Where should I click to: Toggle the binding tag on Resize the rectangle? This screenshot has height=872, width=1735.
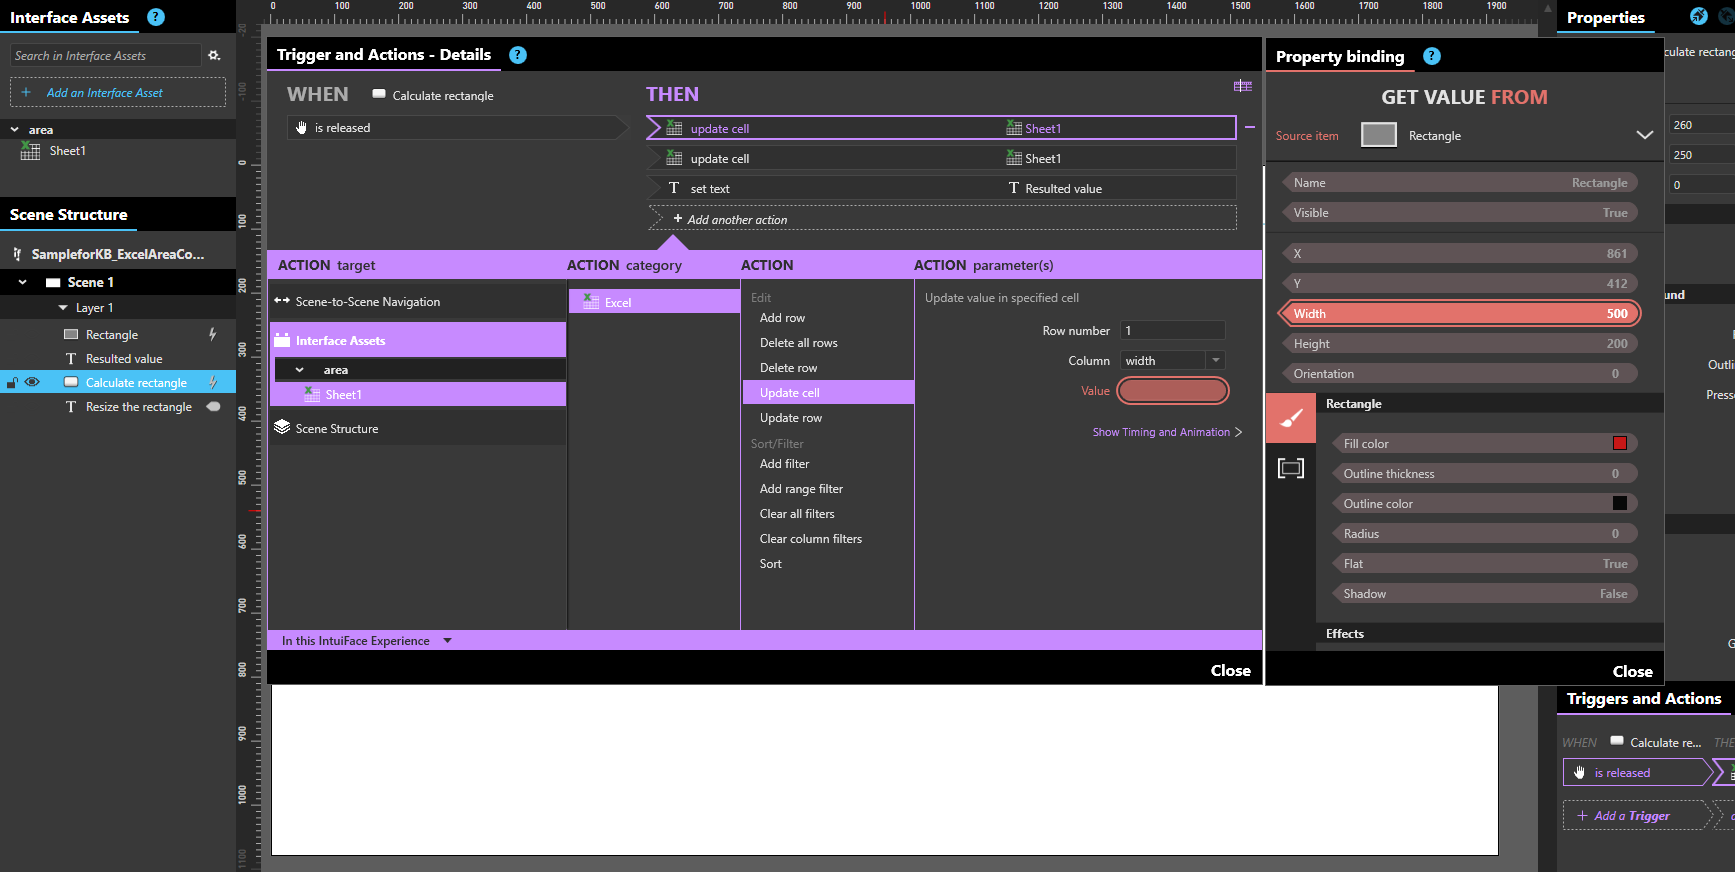tap(213, 406)
